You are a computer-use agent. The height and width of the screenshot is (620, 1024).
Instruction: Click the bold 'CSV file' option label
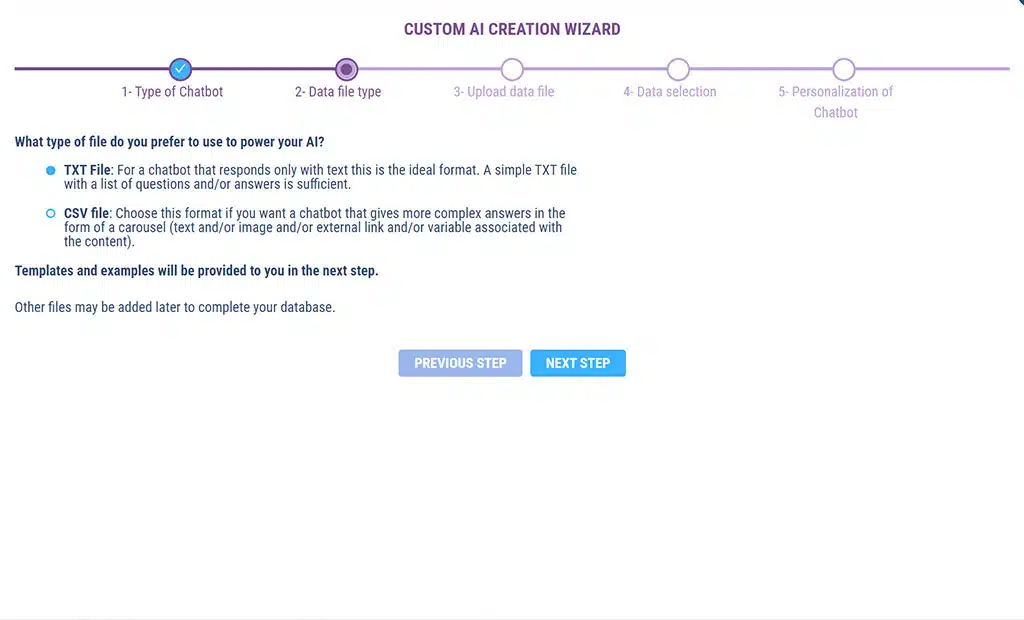pyautogui.click(x=87, y=213)
